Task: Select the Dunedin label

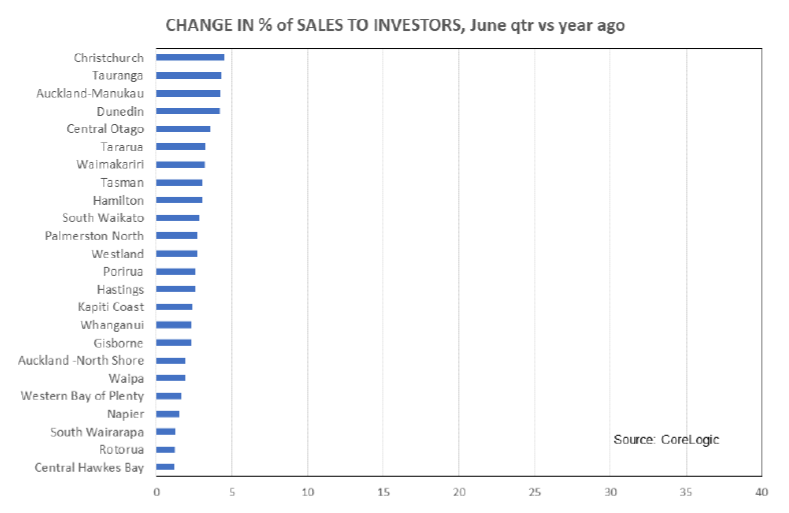Action: [x=120, y=111]
